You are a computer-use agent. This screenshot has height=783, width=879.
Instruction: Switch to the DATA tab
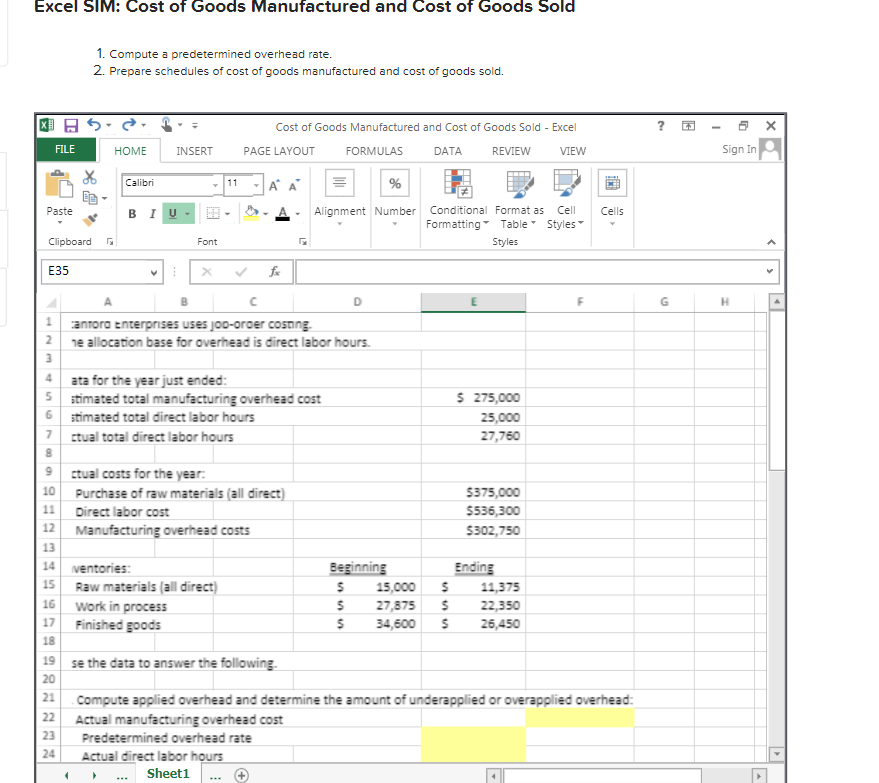pos(447,151)
